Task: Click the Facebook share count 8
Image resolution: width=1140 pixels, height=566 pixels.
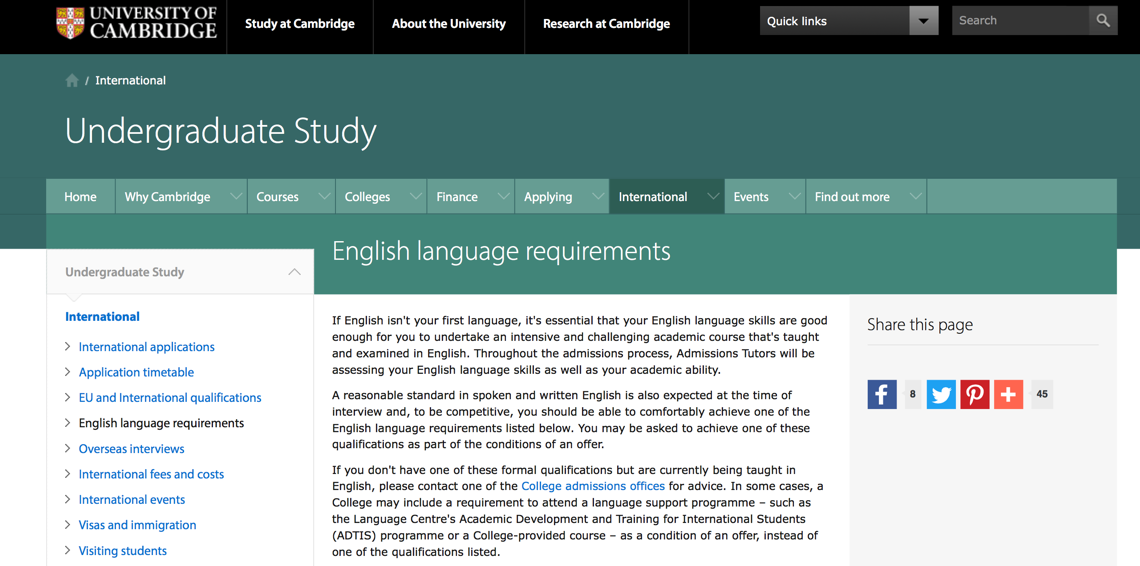Action: coord(912,394)
